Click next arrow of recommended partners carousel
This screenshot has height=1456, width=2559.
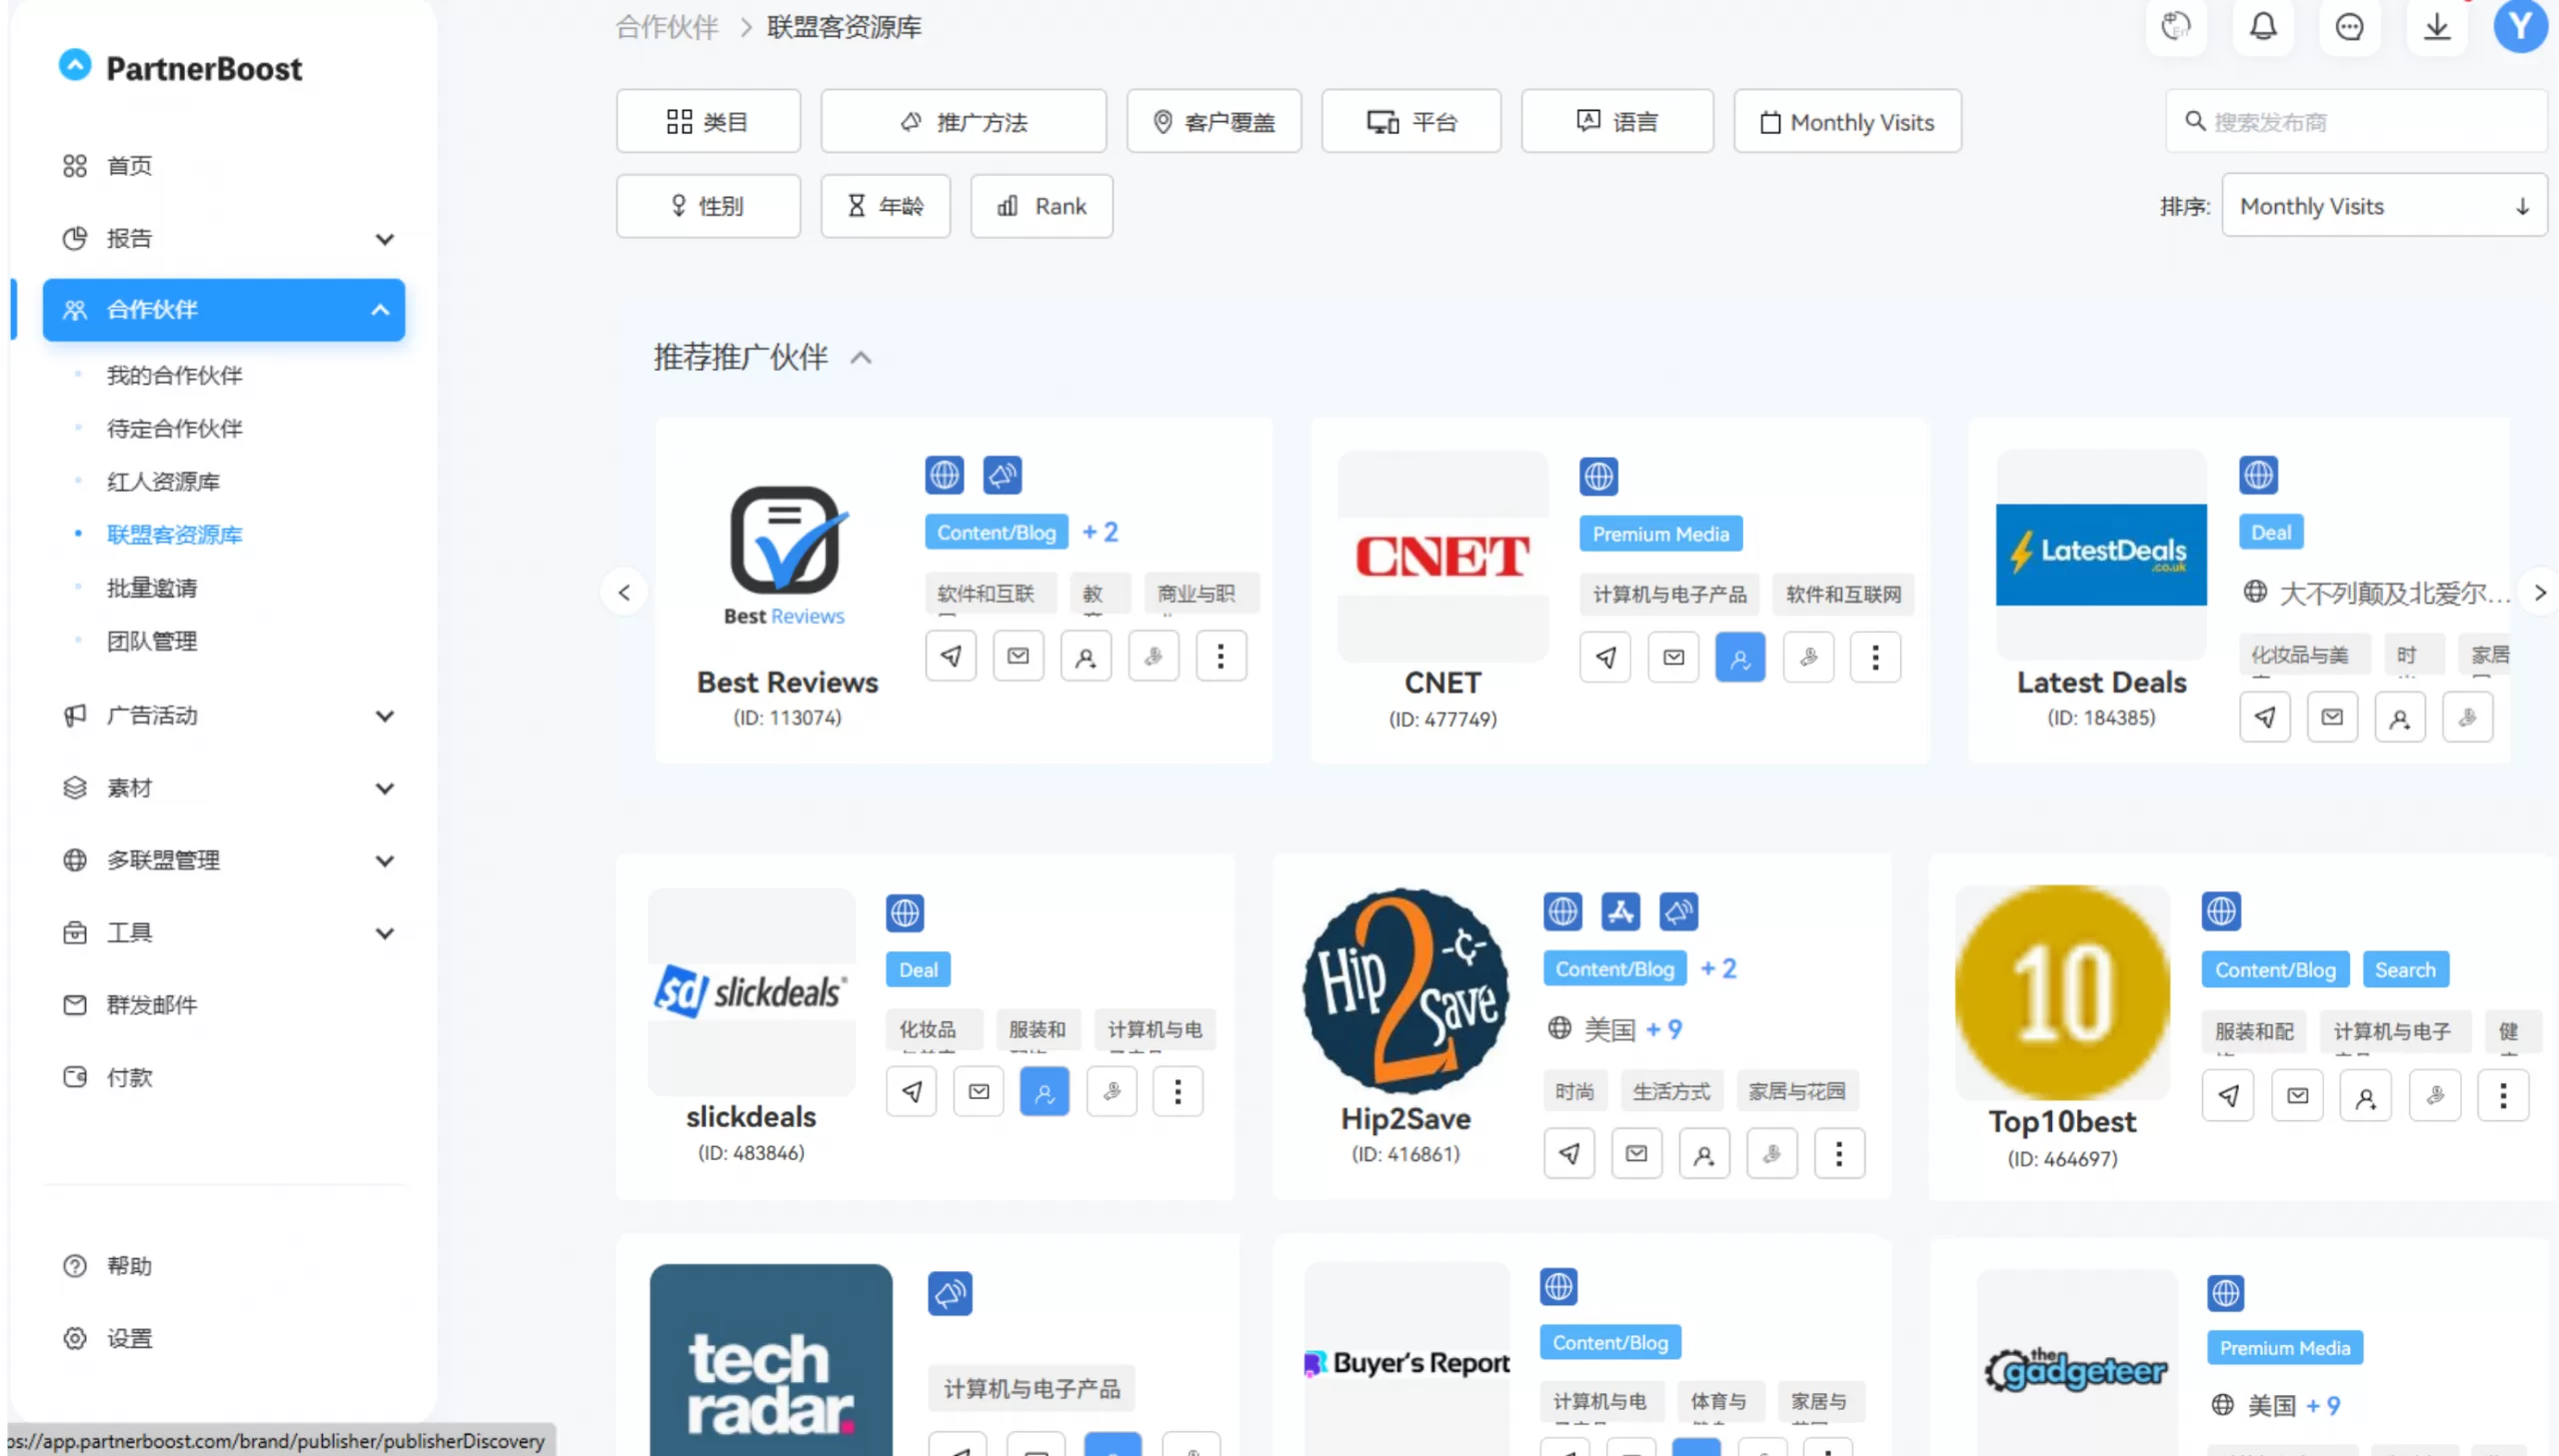tap(2539, 593)
